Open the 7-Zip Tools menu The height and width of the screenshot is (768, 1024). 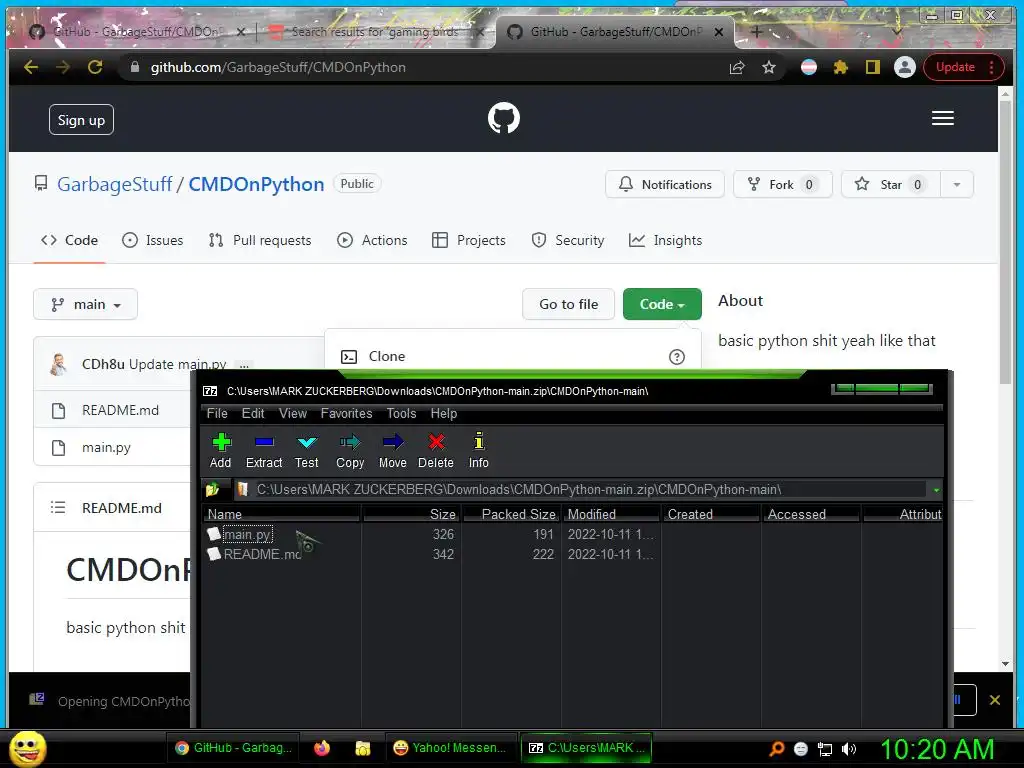(x=401, y=413)
